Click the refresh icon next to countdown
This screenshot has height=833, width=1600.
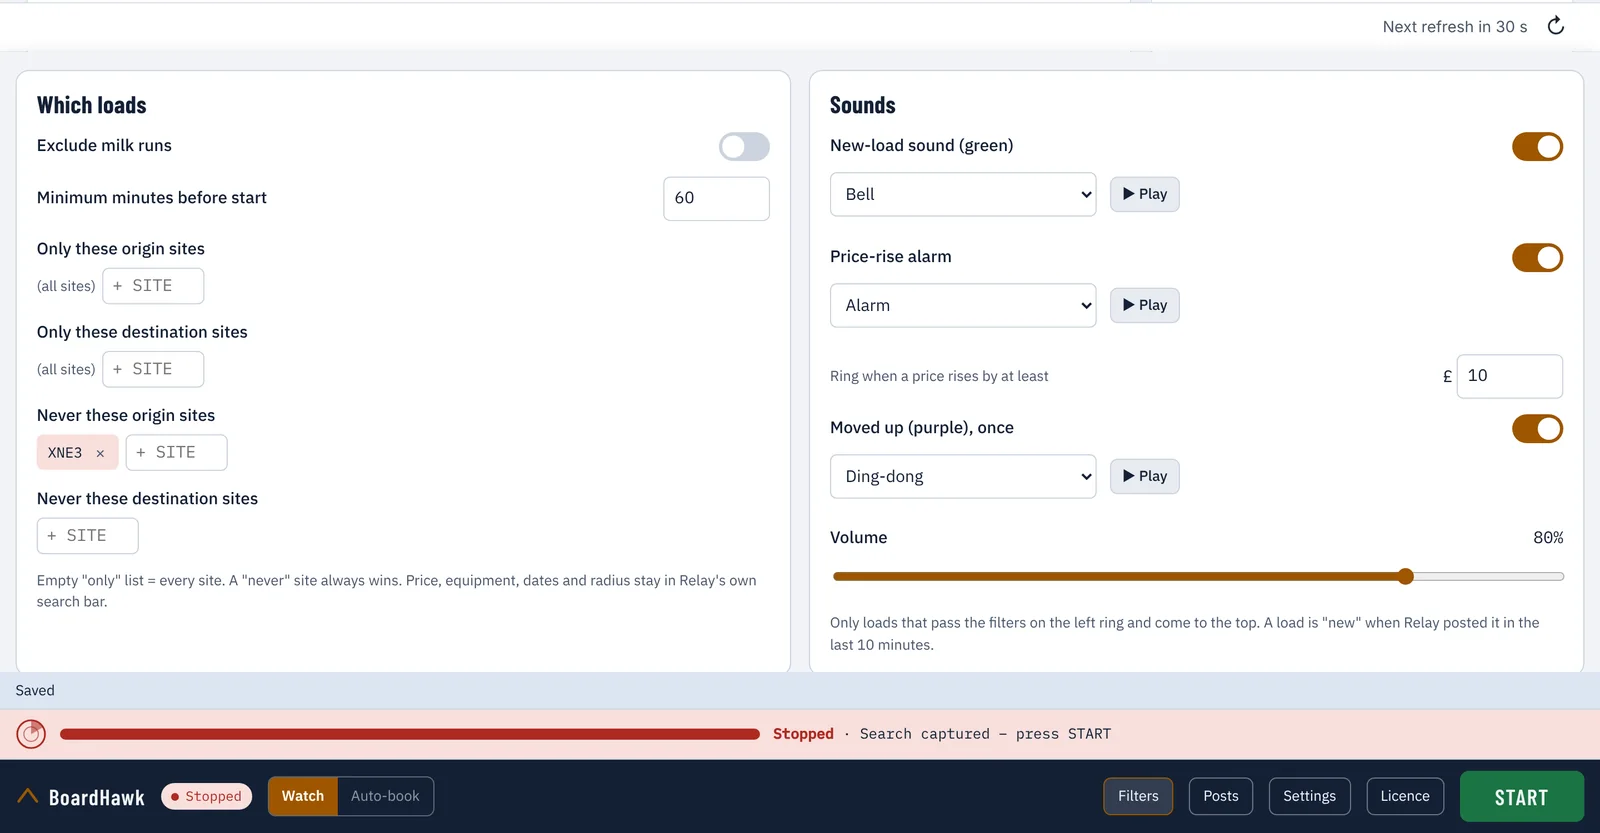(x=1556, y=26)
